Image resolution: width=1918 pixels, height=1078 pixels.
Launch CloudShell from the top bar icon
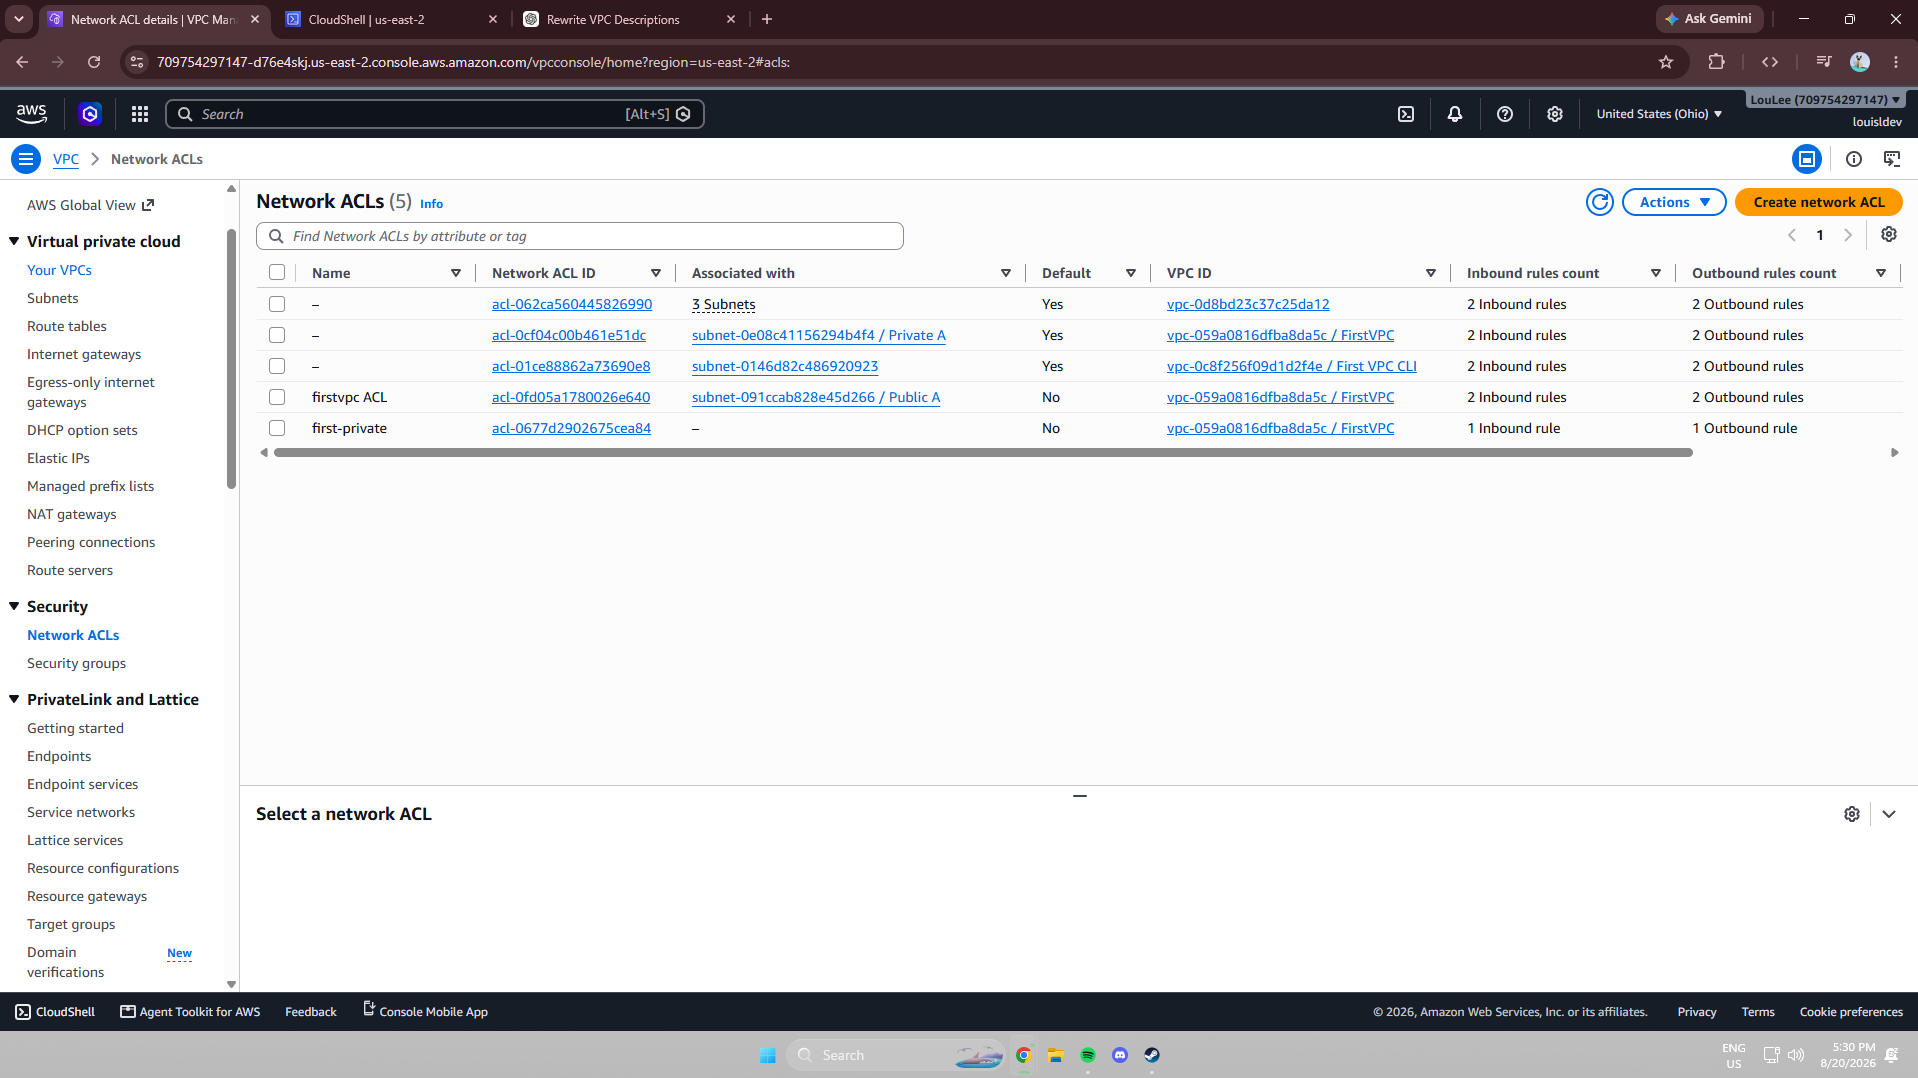1406,114
